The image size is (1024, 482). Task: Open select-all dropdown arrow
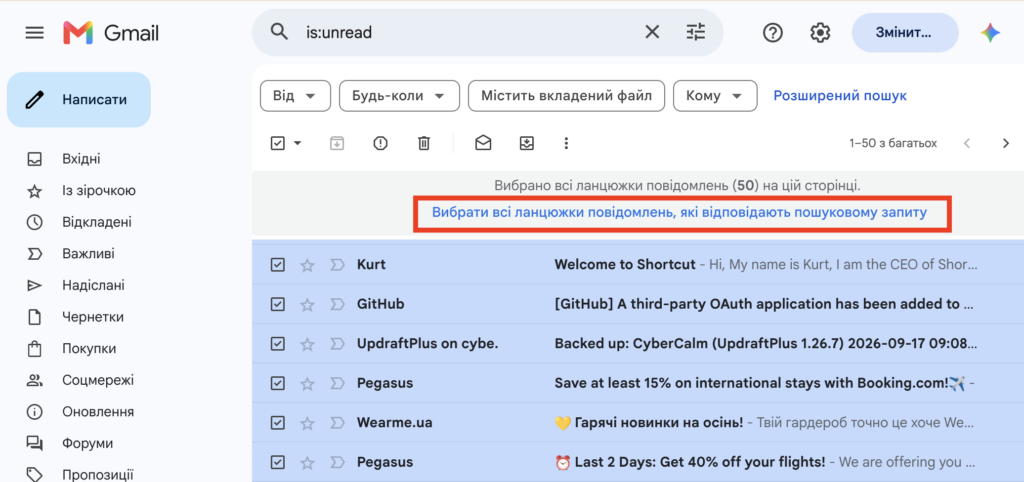(x=298, y=143)
